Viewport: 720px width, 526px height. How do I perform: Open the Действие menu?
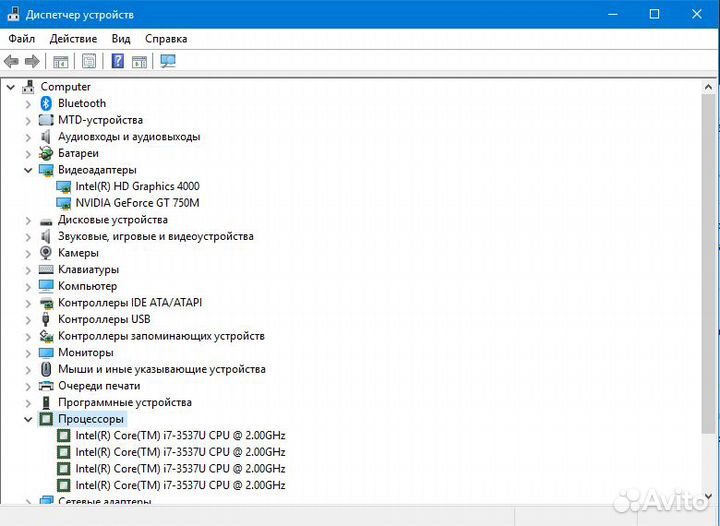(x=73, y=39)
